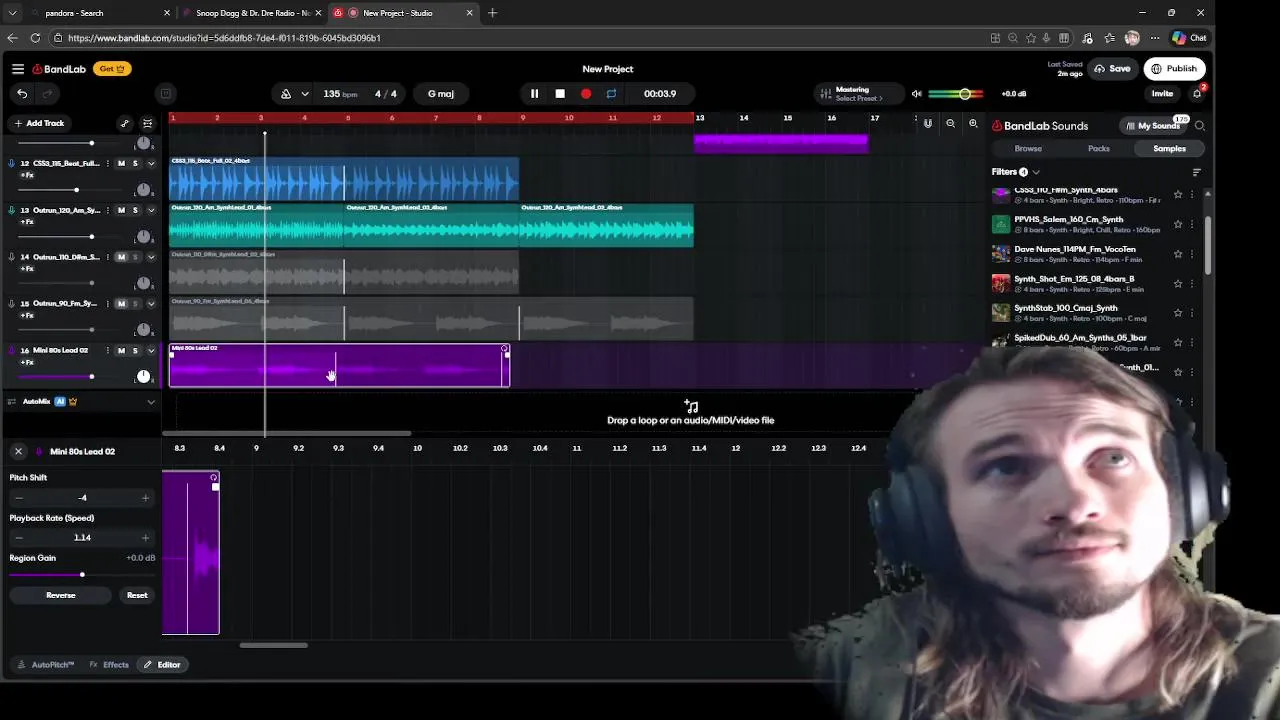Toggle the metronome icon
Image resolution: width=1280 pixels, height=720 pixels.
(286, 94)
